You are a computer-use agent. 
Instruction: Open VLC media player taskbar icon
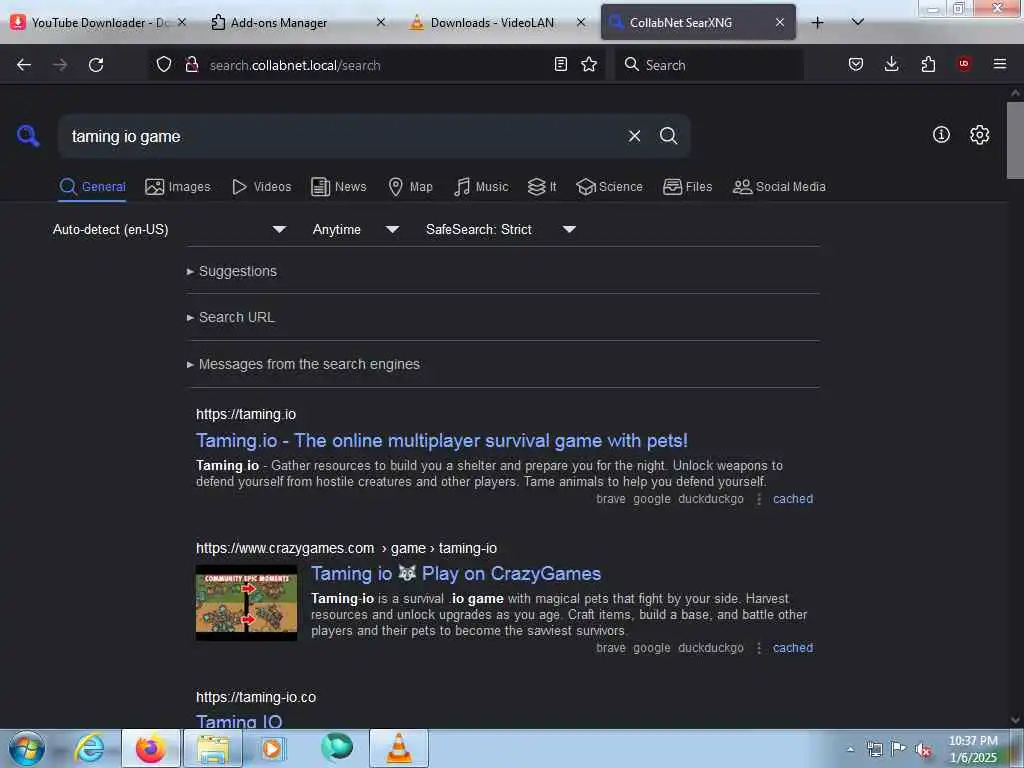click(399, 748)
